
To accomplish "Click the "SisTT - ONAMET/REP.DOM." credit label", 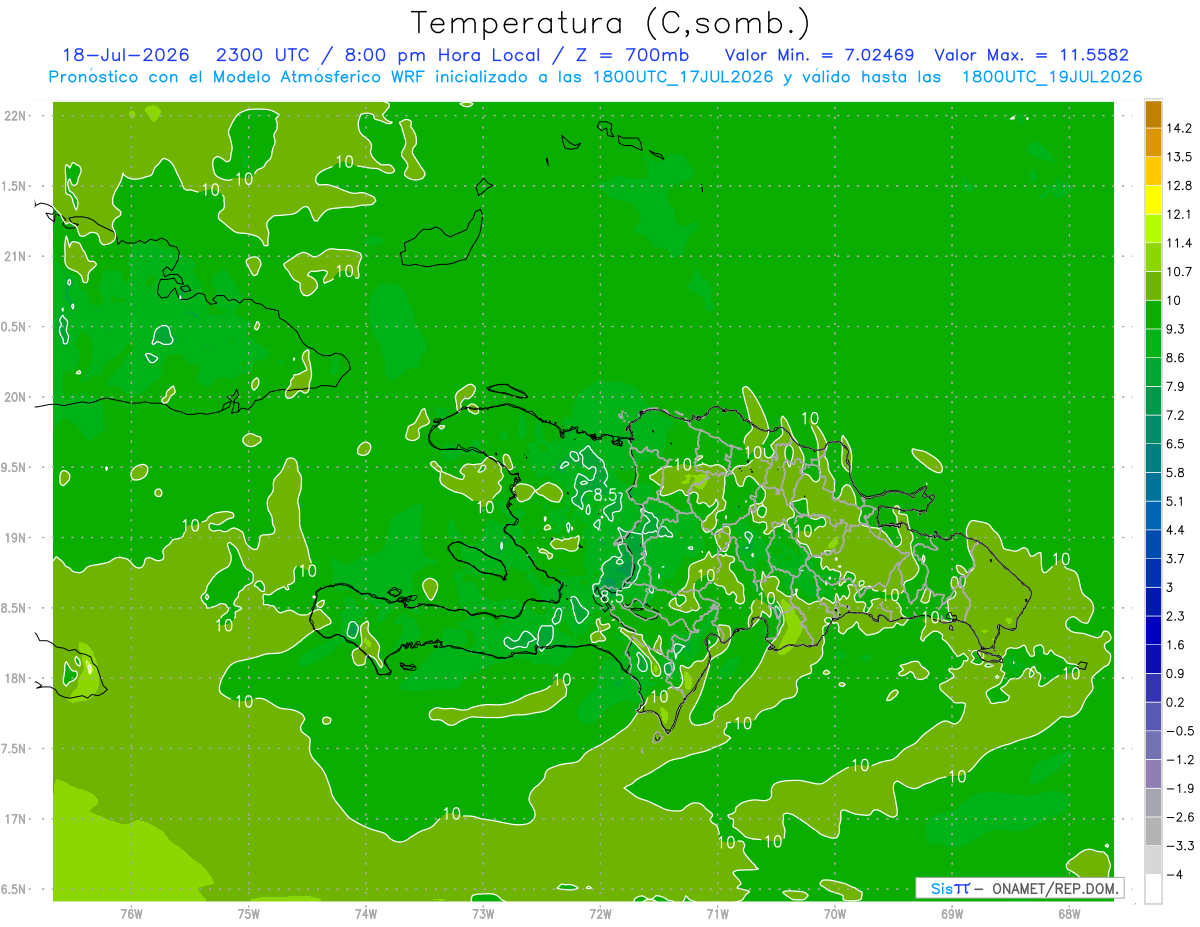I will [1019, 888].
